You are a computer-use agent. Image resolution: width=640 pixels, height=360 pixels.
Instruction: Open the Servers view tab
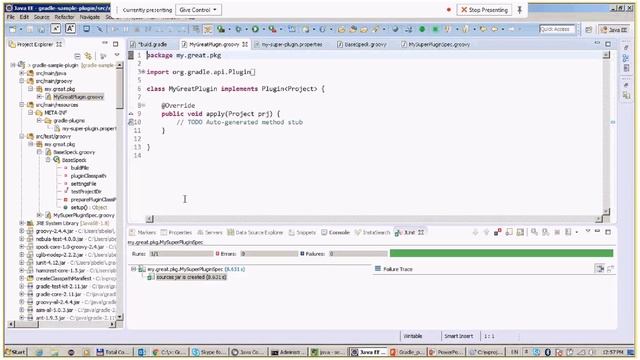click(210, 232)
